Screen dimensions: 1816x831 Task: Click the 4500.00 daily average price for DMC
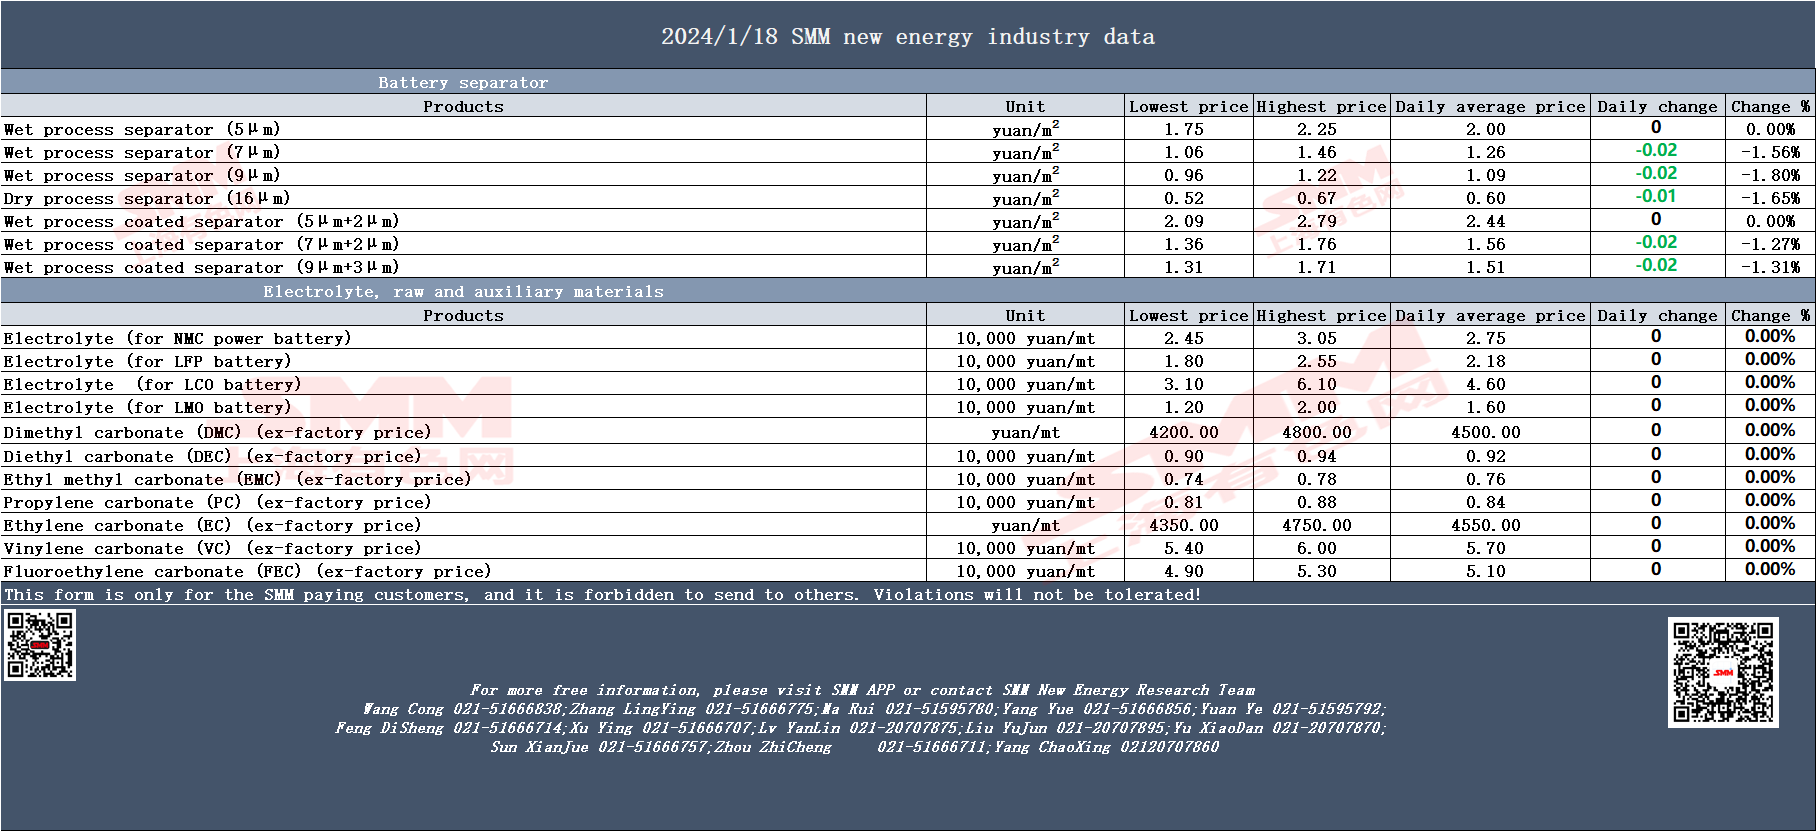tap(1485, 433)
